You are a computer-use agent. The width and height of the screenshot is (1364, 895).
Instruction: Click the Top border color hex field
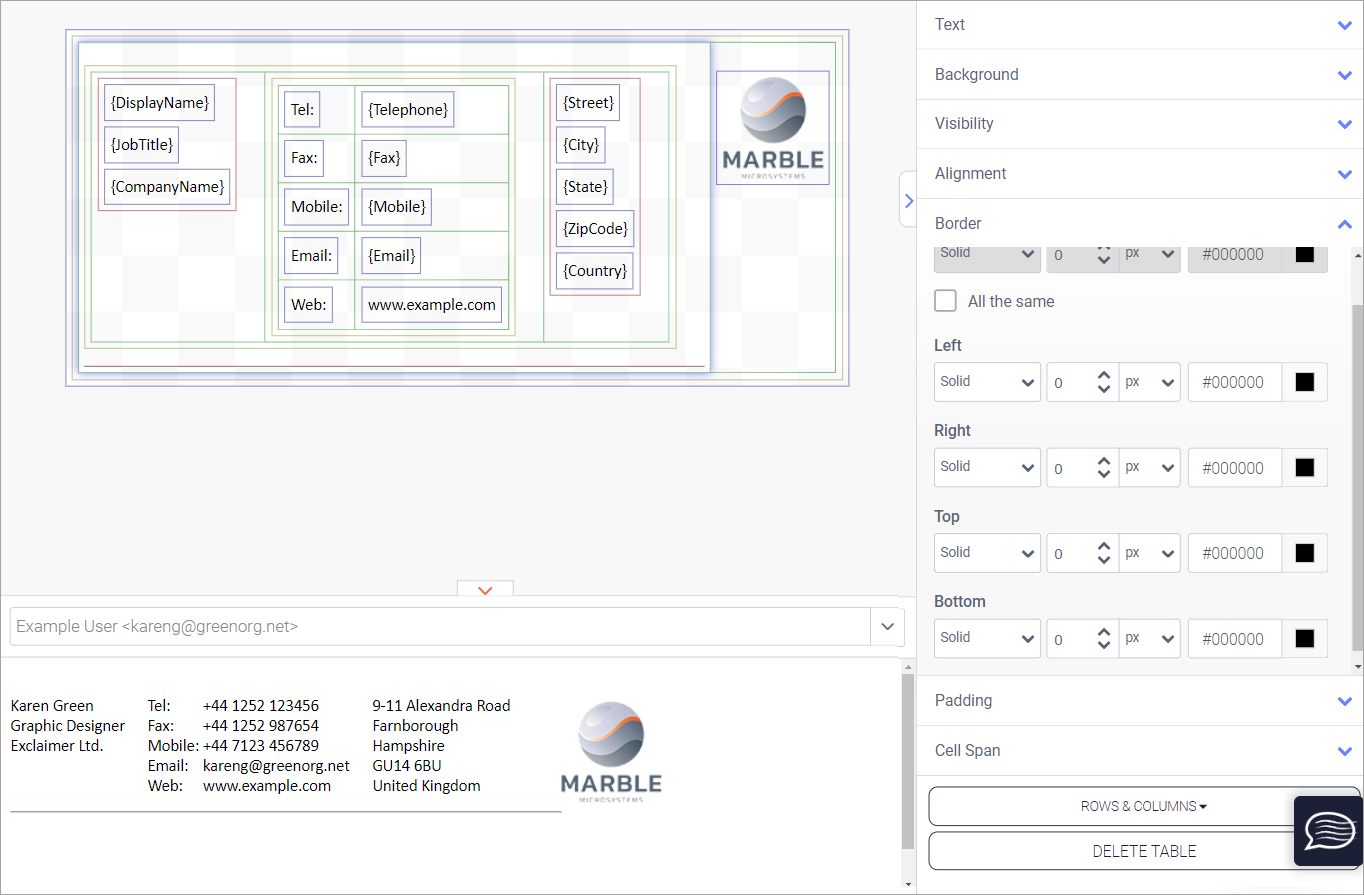point(1234,553)
